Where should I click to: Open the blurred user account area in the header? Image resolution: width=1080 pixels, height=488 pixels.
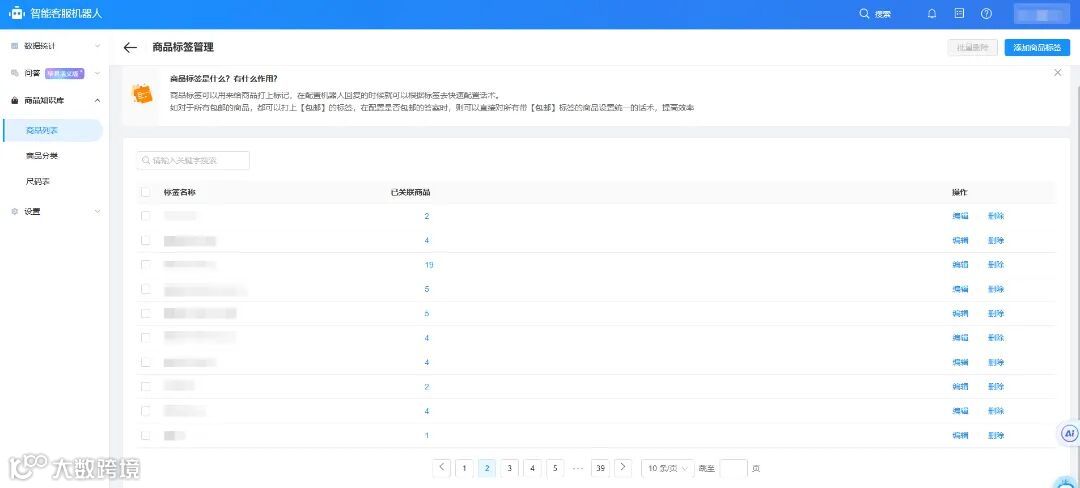(1039, 14)
